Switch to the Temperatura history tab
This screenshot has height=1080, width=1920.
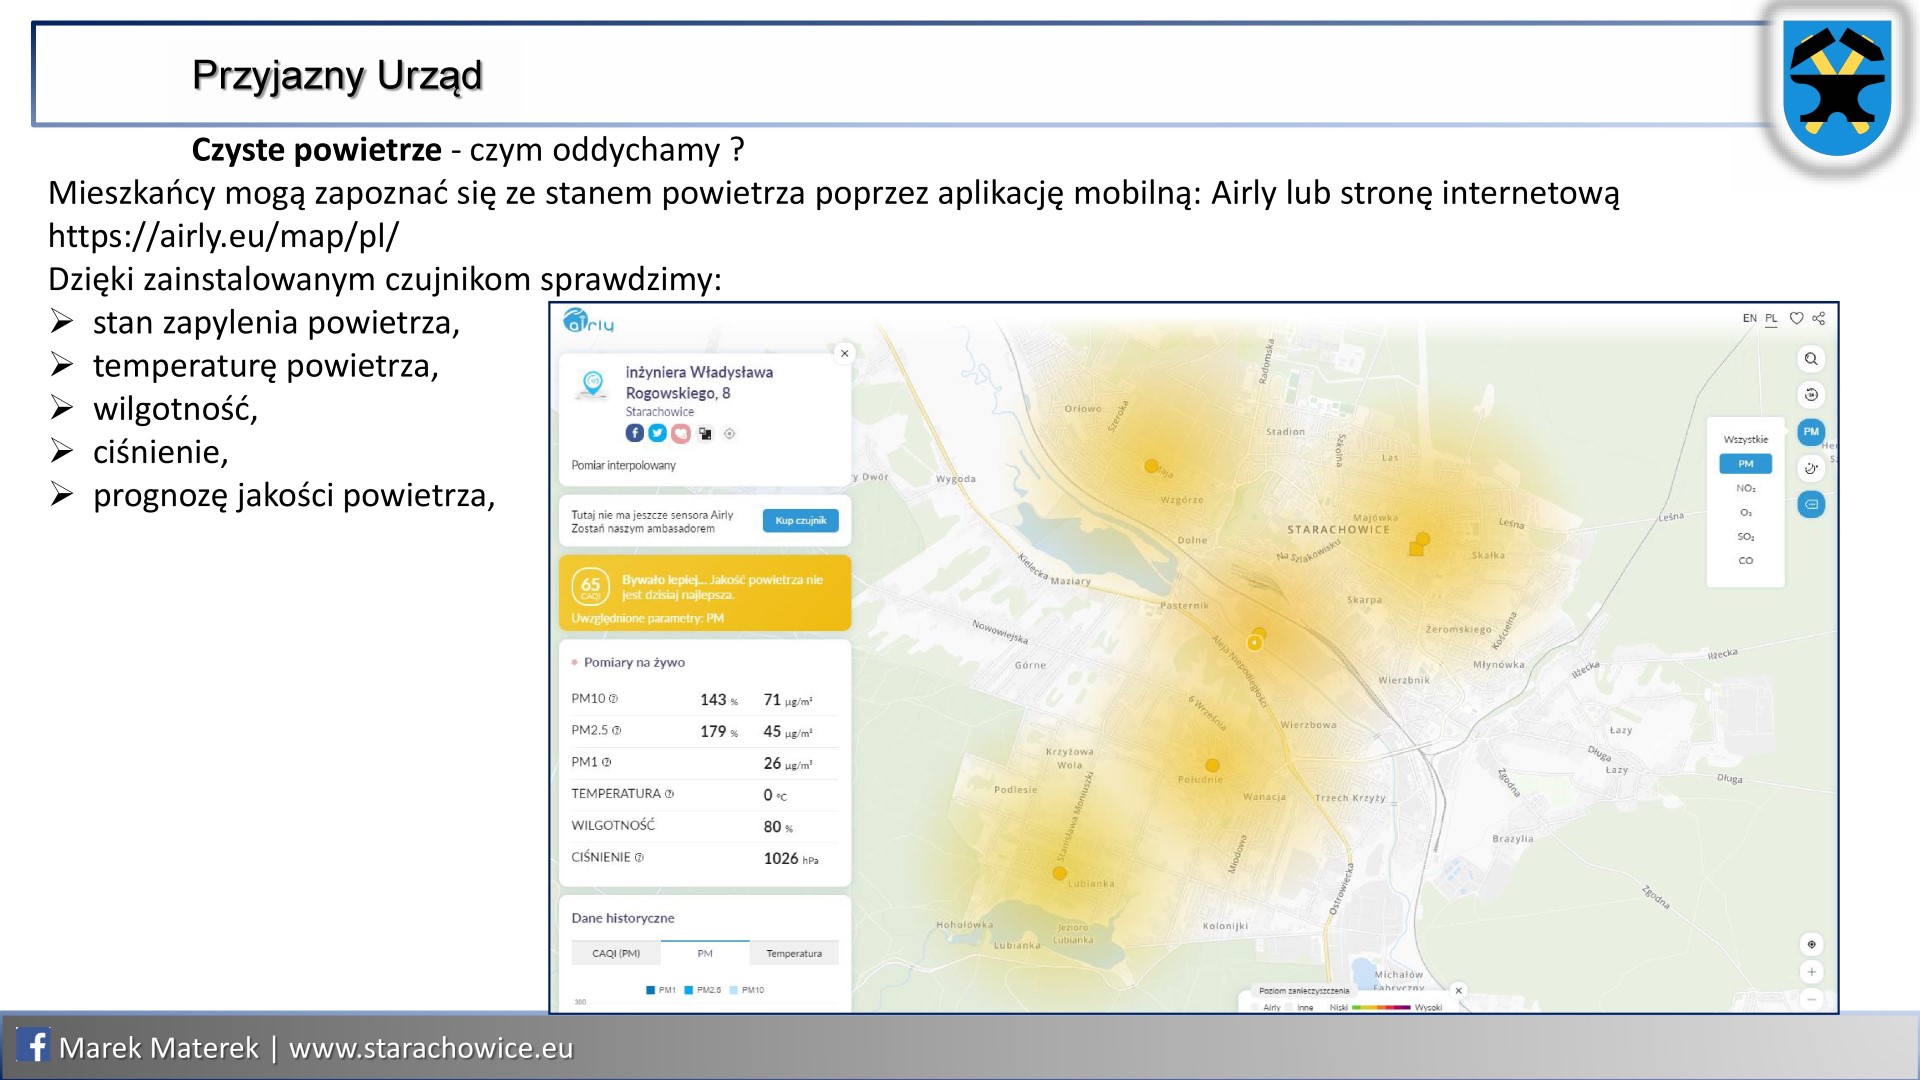[x=794, y=953]
